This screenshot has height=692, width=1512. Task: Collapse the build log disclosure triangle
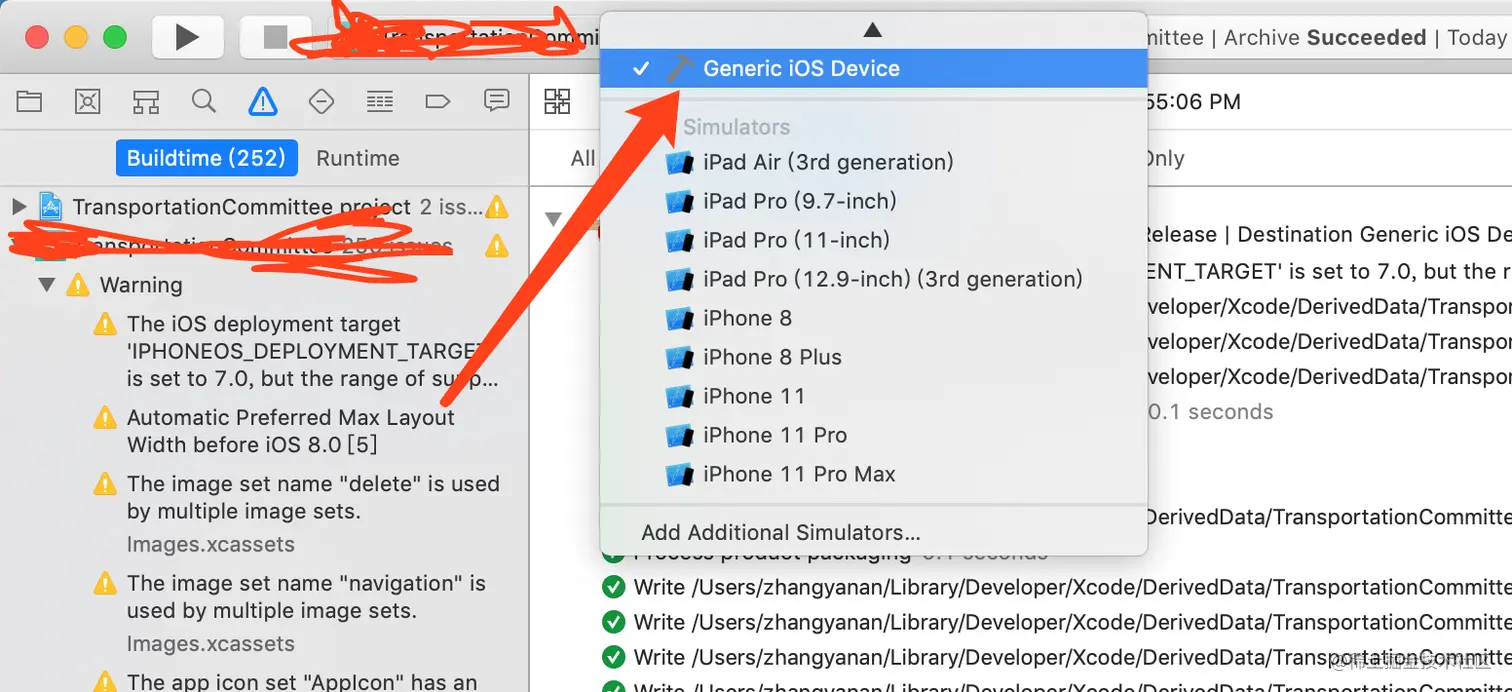point(552,218)
